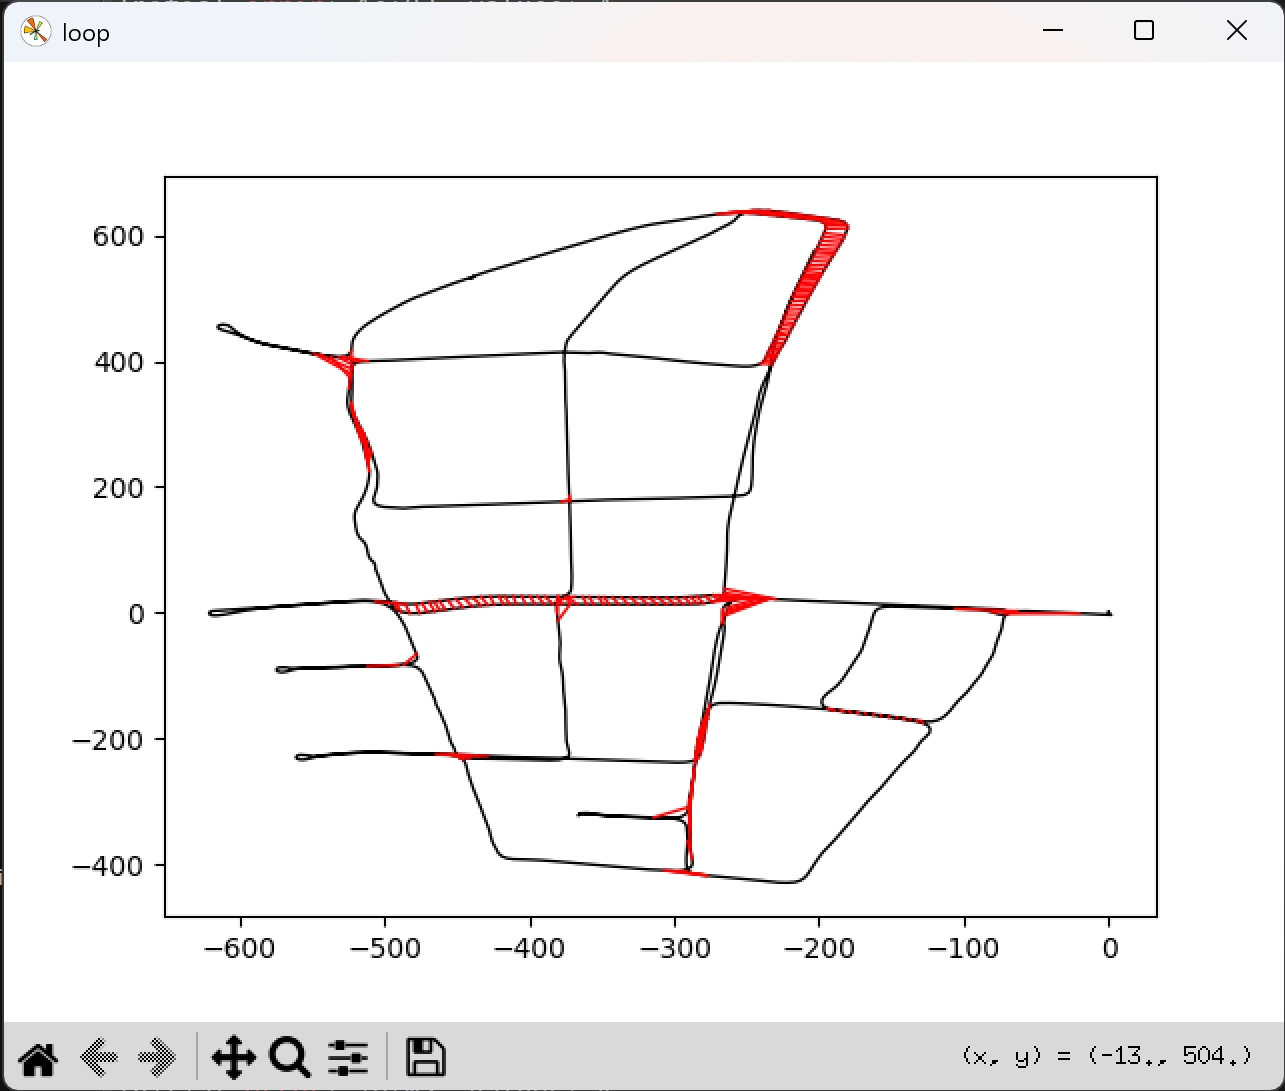The height and width of the screenshot is (1091, 1285).
Task: Click the 0 x-axis tick label
Action: (1110, 947)
